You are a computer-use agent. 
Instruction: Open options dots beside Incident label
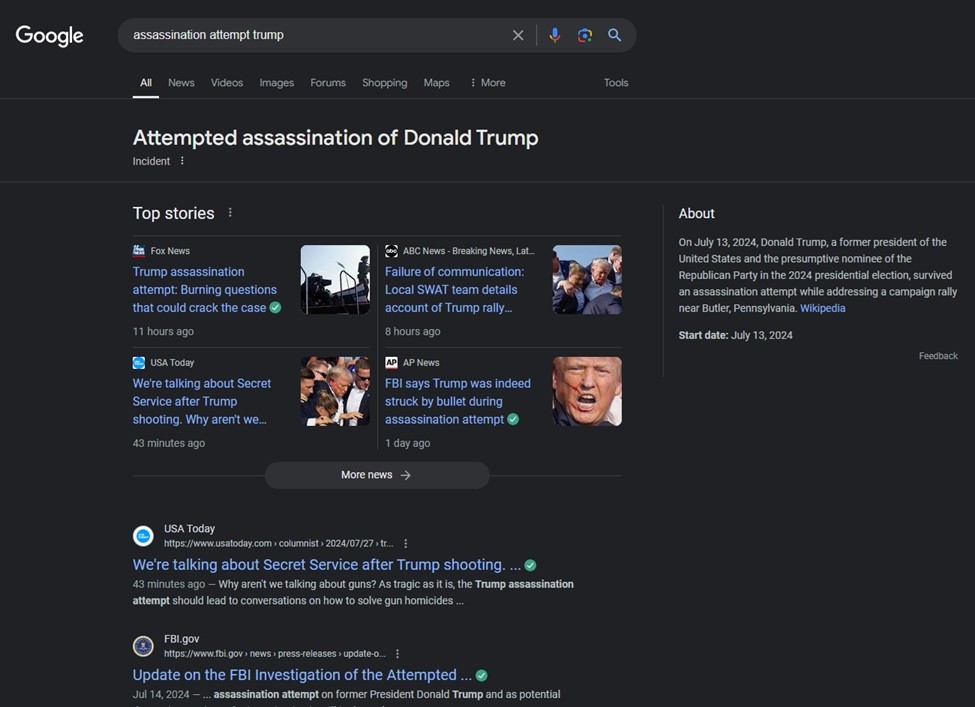click(x=182, y=161)
